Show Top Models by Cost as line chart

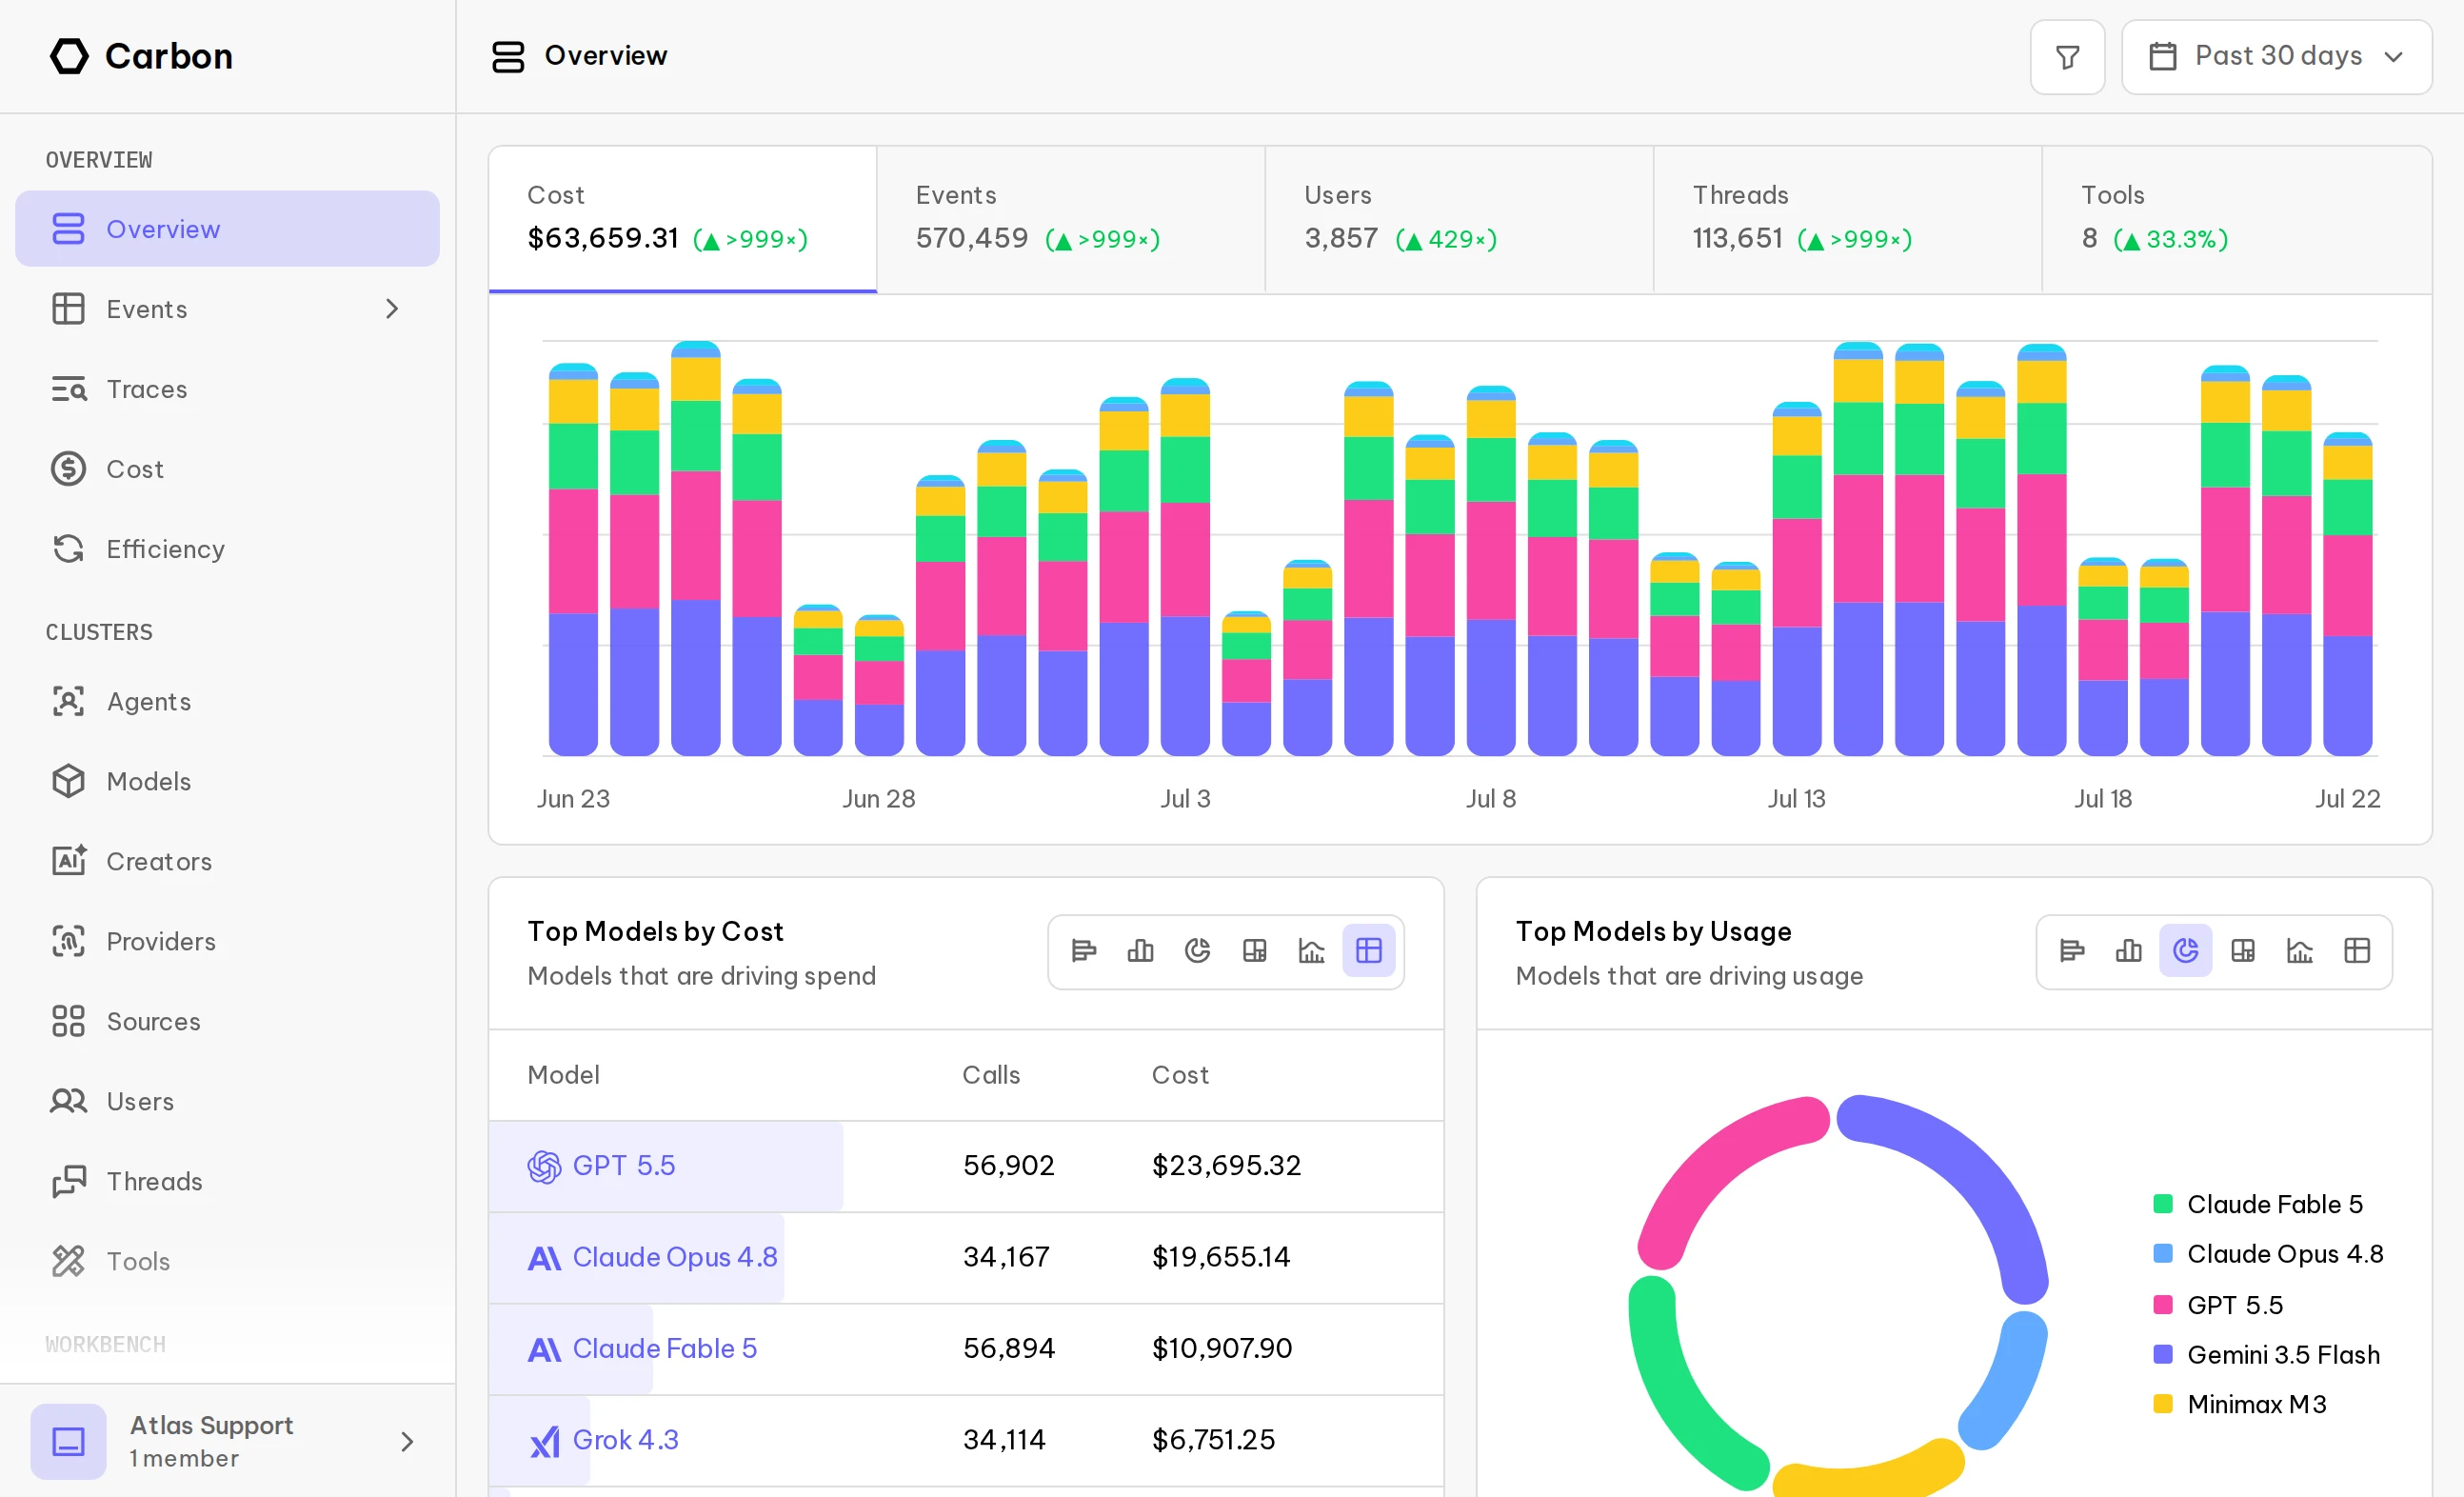[x=1312, y=951]
